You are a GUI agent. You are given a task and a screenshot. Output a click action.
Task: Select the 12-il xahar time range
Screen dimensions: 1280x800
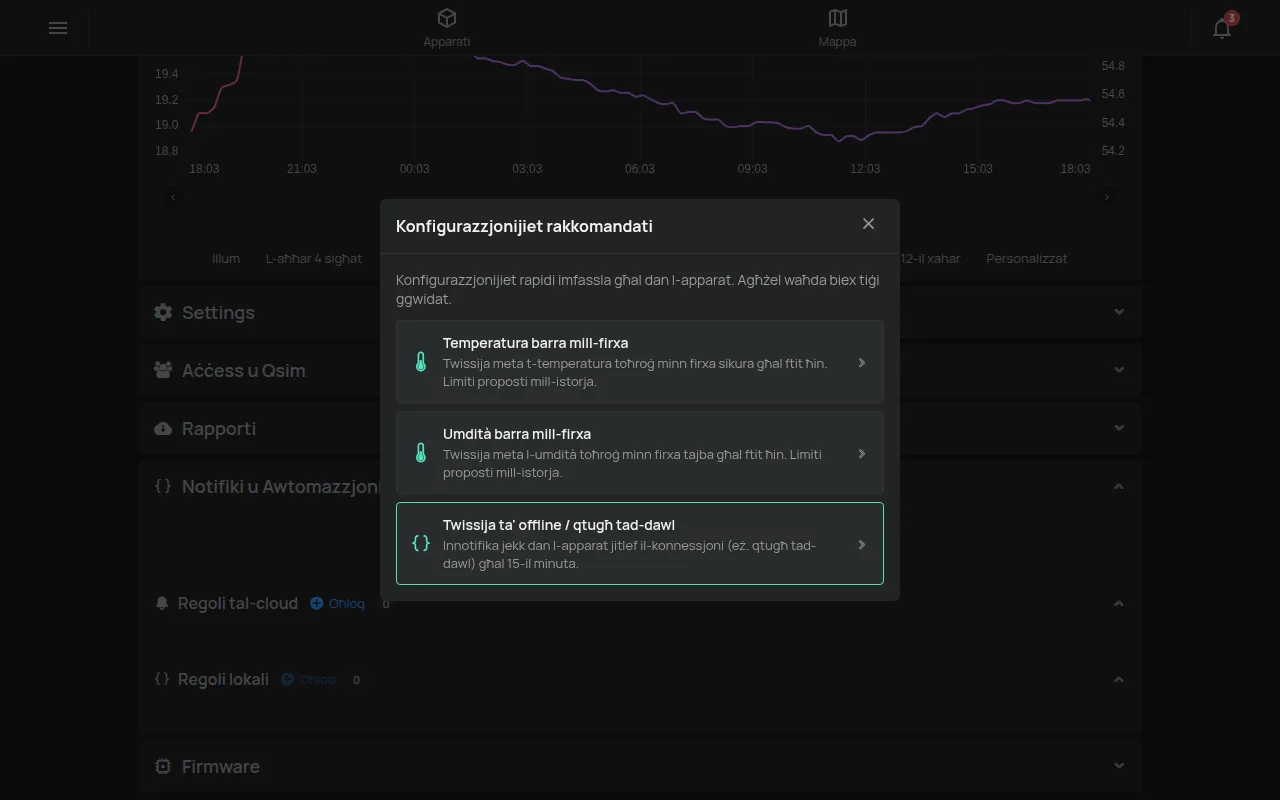coord(930,258)
